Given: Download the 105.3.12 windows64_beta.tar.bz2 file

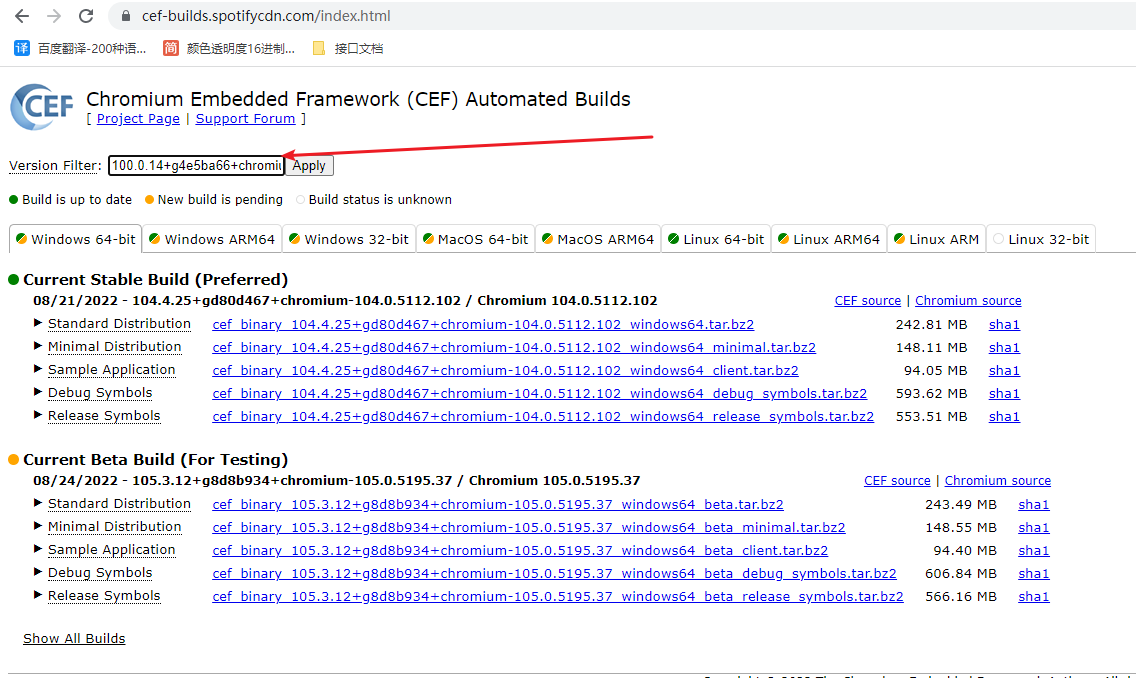Looking at the screenshot, I should pyautogui.click(x=498, y=505).
